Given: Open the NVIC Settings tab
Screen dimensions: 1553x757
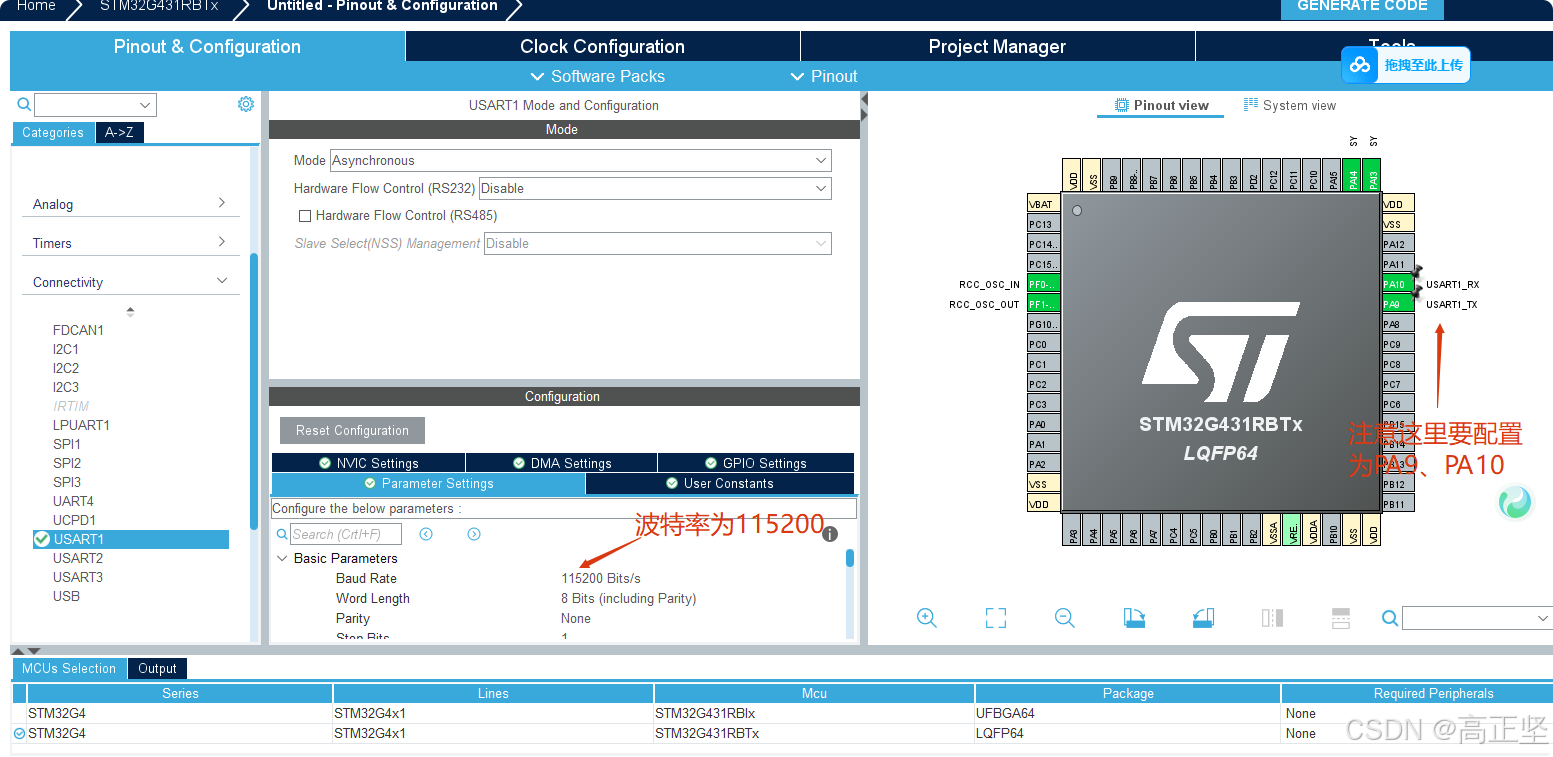Looking at the screenshot, I should click(x=368, y=463).
